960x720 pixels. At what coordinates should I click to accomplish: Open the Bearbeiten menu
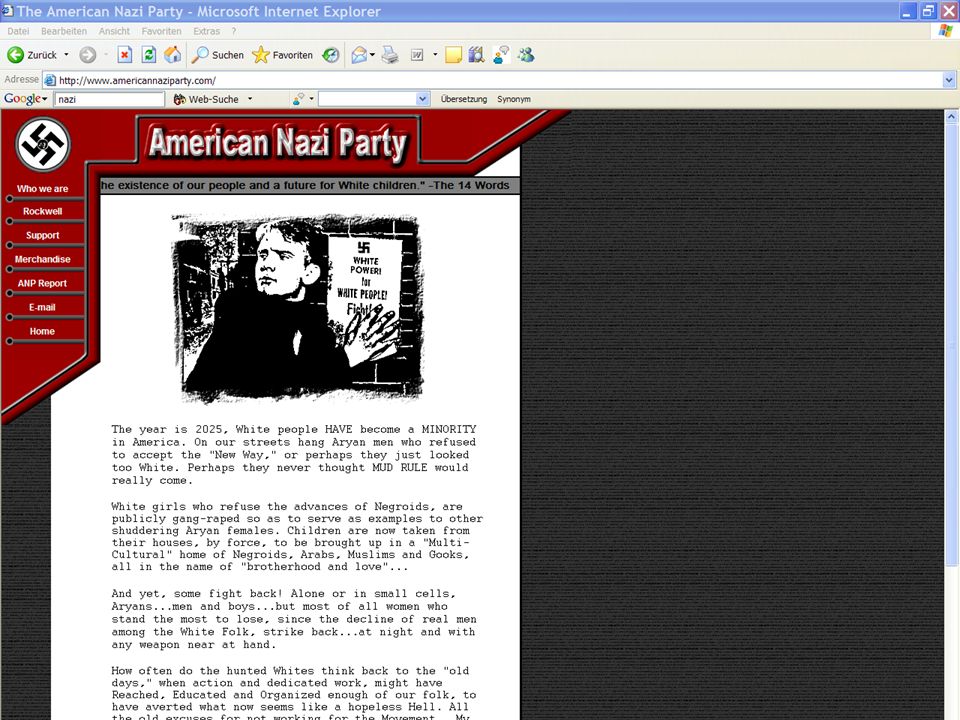(x=64, y=31)
